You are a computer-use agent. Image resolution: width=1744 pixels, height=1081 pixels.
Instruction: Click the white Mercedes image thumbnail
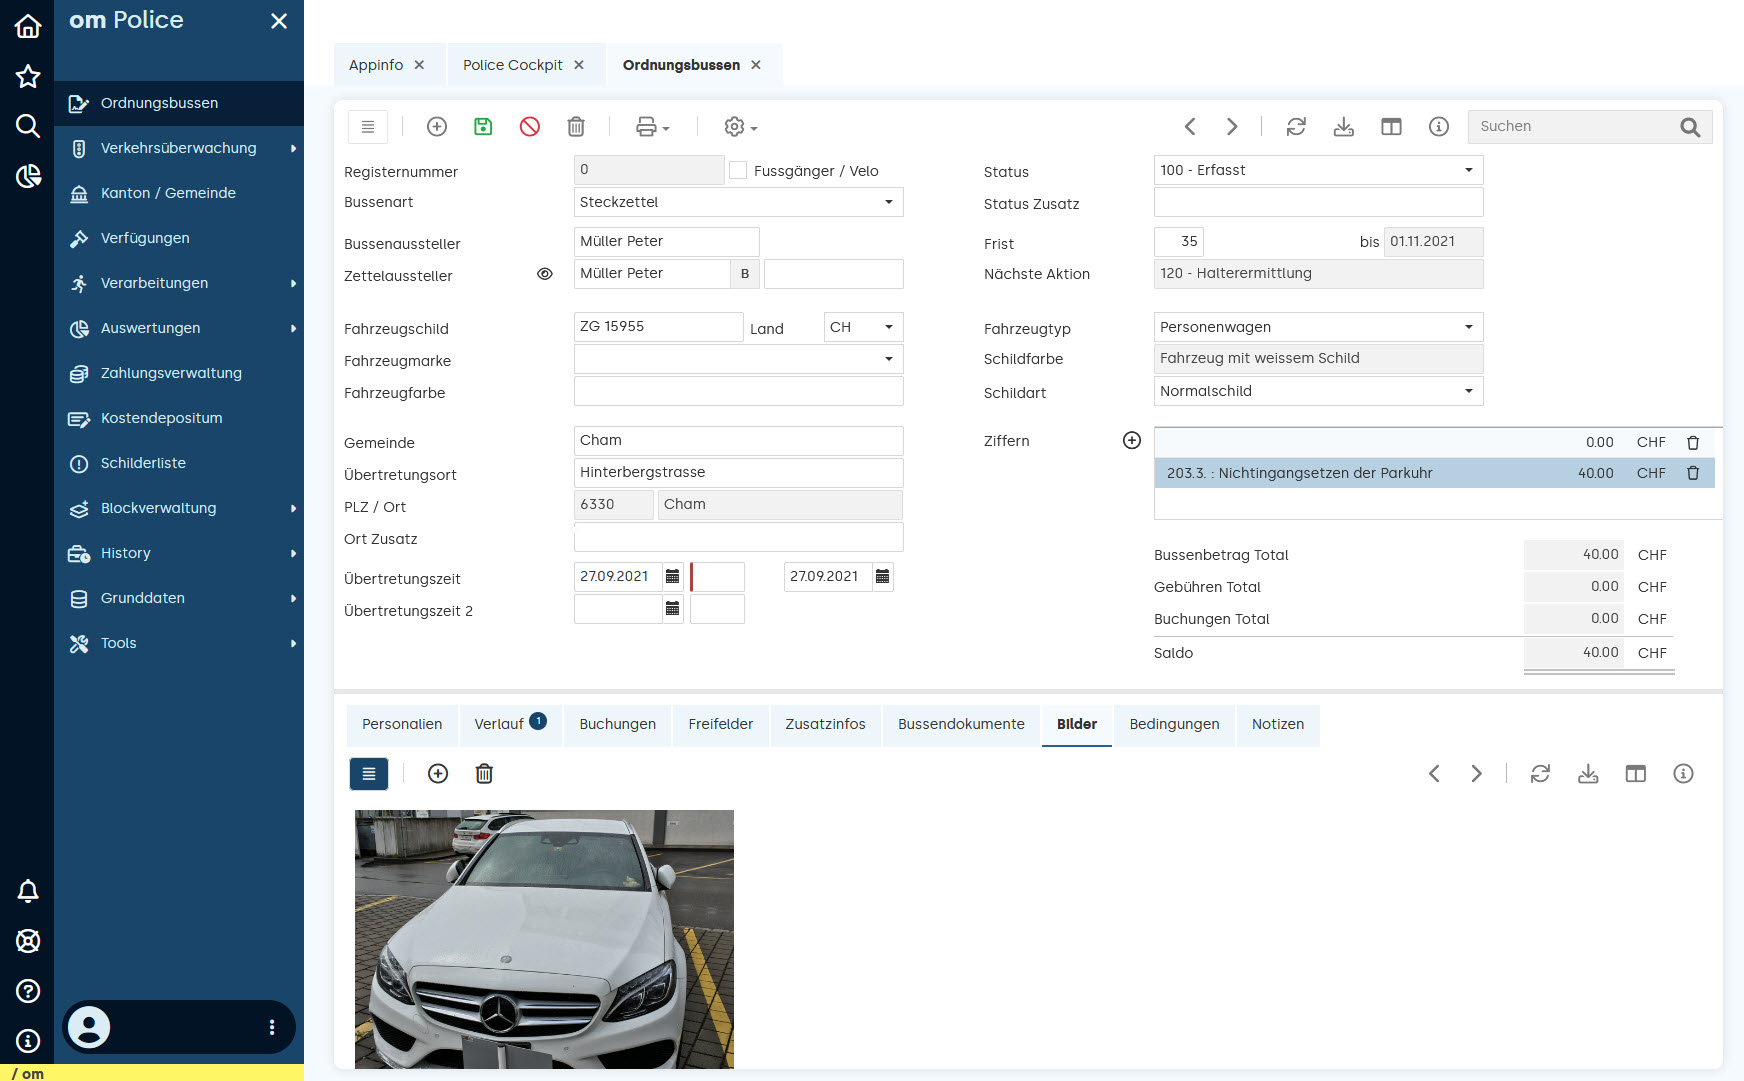[x=544, y=938]
